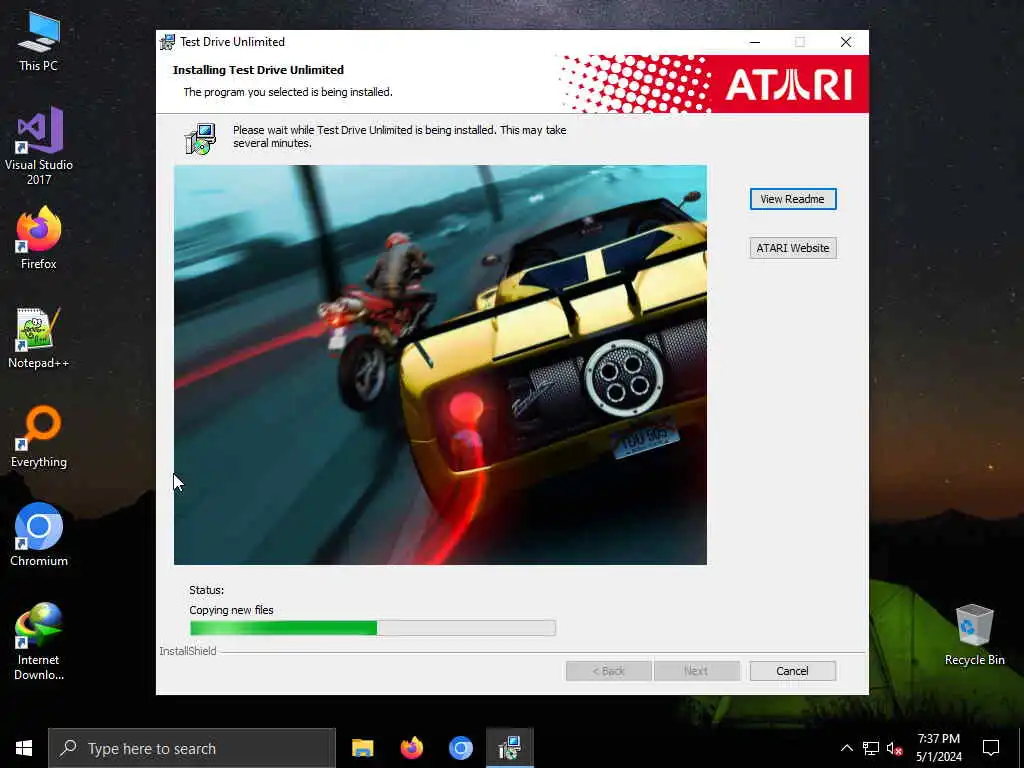The height and width of the screenshot is (768, 1024).
Task: Click the Type here to search box
Action: (x=192, y=748)
